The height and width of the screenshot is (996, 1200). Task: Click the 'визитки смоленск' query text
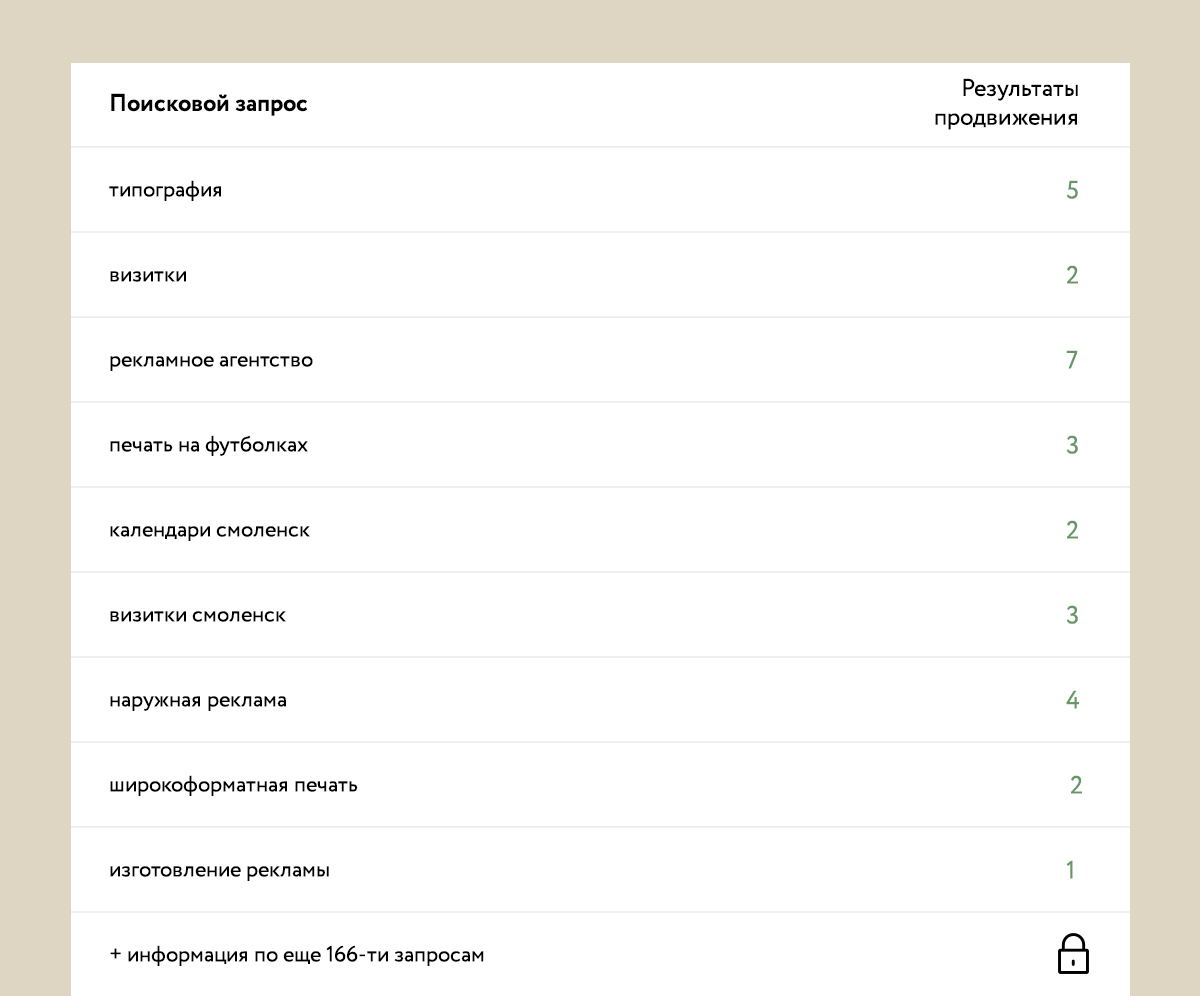(197, 615)
